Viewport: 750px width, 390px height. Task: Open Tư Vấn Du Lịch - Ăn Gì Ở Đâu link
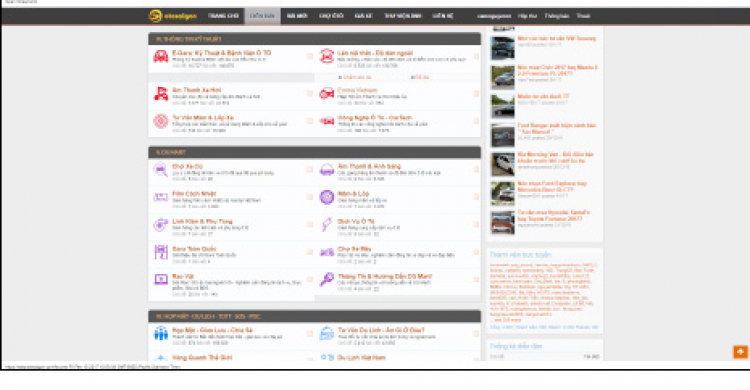pyautogui.click(x=381, y=330)
